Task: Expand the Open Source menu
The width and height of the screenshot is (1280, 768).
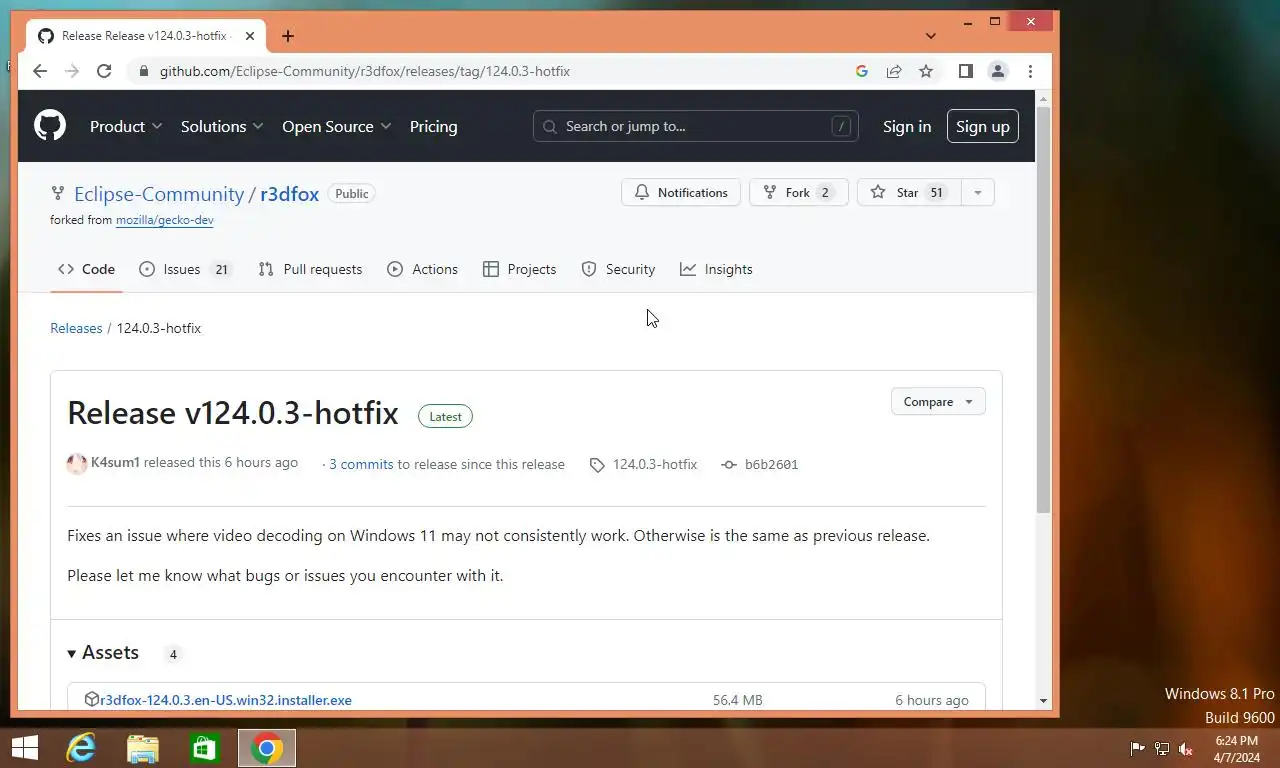Action: [336, 126]
